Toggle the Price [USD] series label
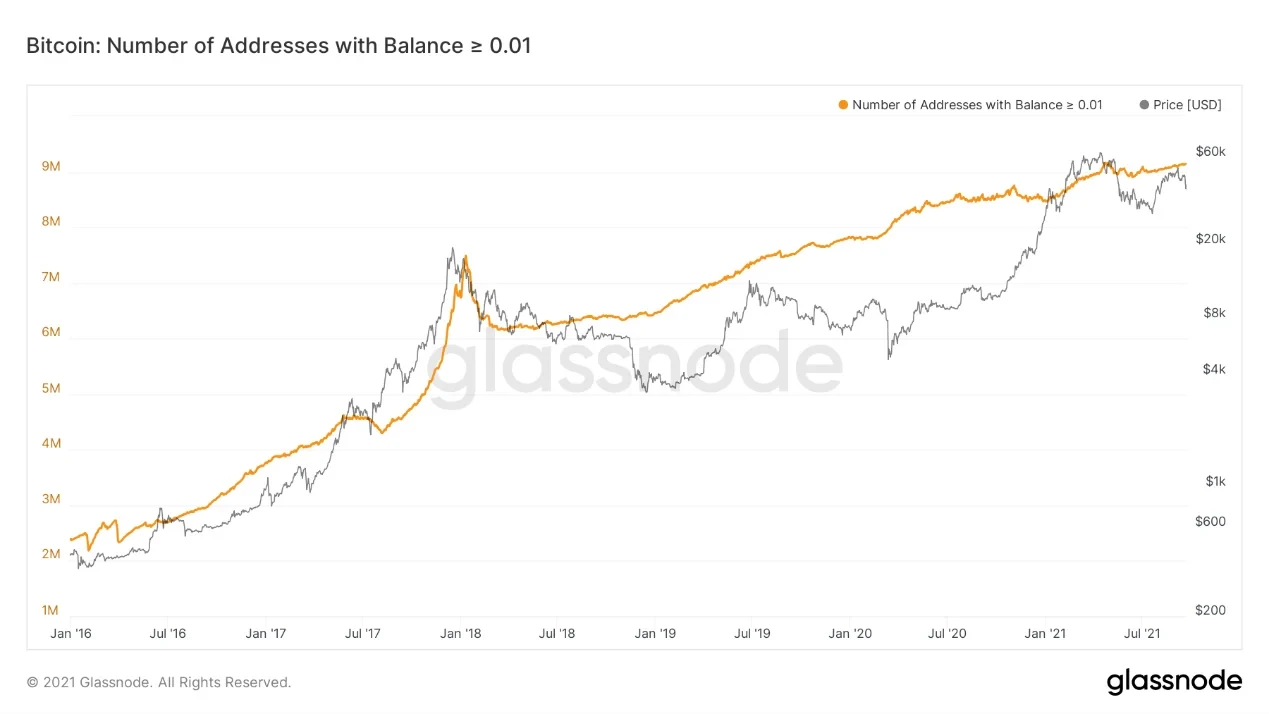This screenshot has width=1269, height=714. click(1187, 105)
